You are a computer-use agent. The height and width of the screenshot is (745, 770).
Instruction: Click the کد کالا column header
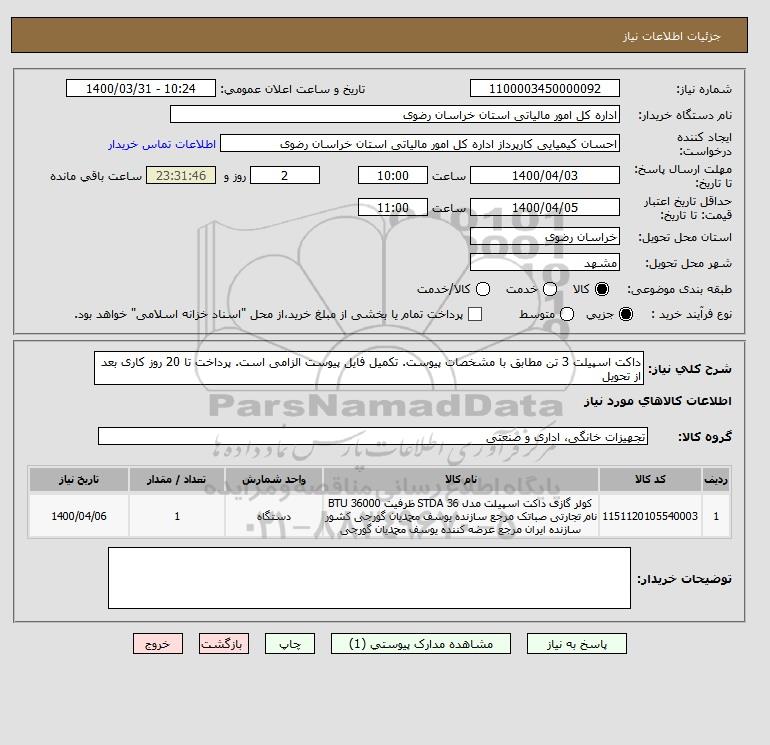(x=650, y=479)
